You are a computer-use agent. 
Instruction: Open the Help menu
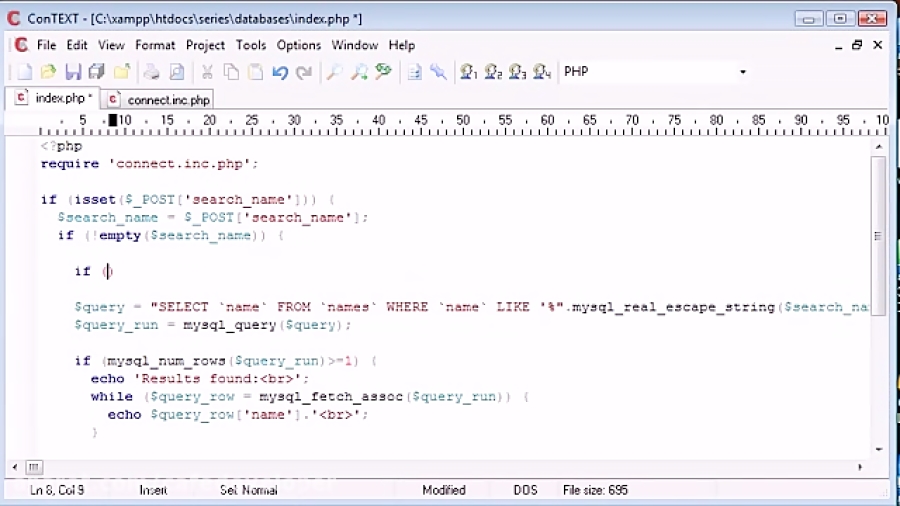402,45
